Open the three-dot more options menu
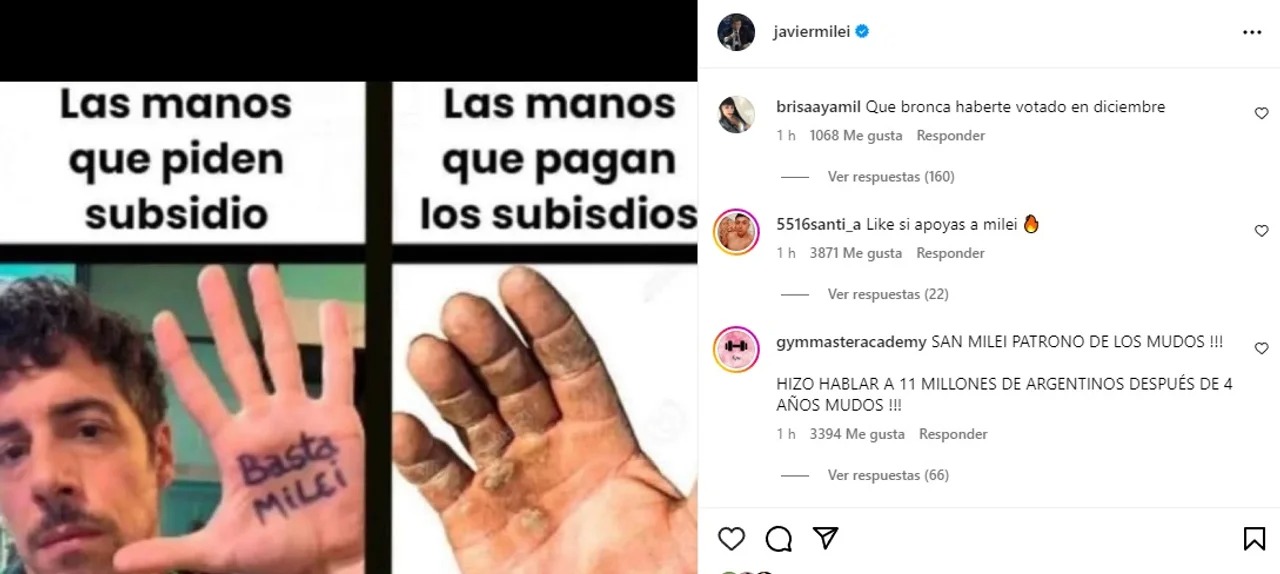Image resolution: width=1280 pixels, height=574 pixels. coord(1252,32)
